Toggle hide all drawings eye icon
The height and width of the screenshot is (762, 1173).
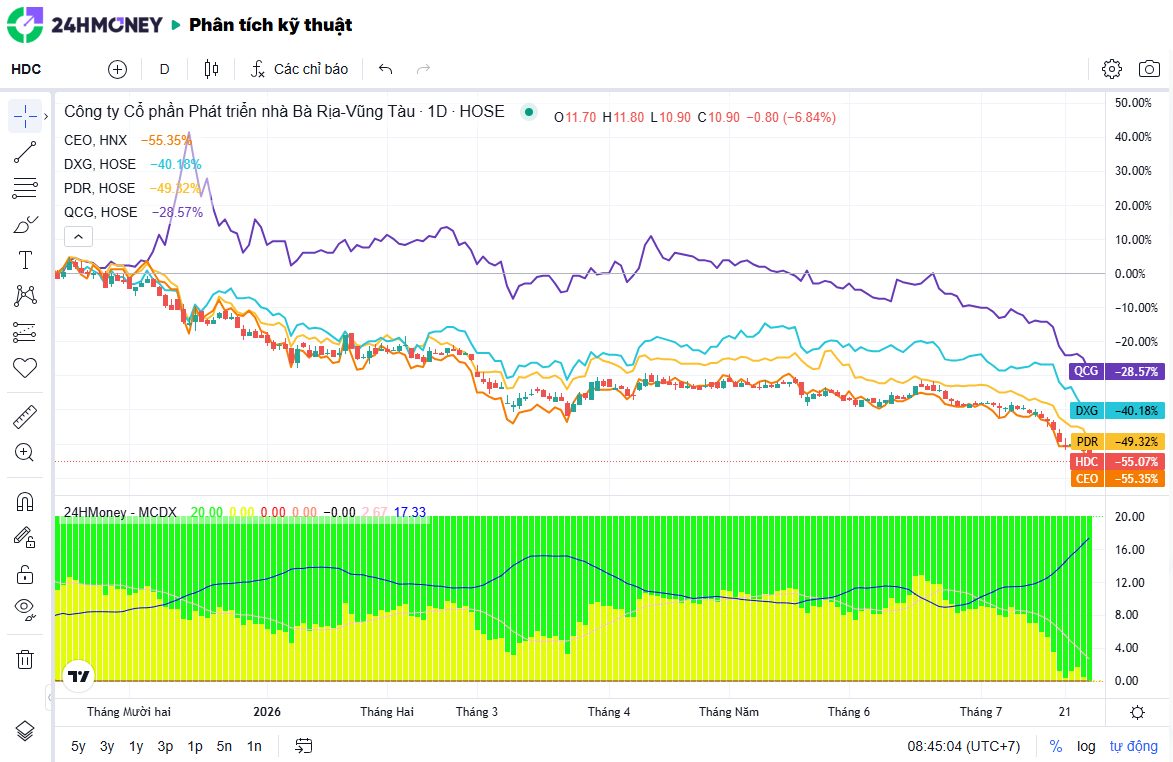tap(25, 609)
